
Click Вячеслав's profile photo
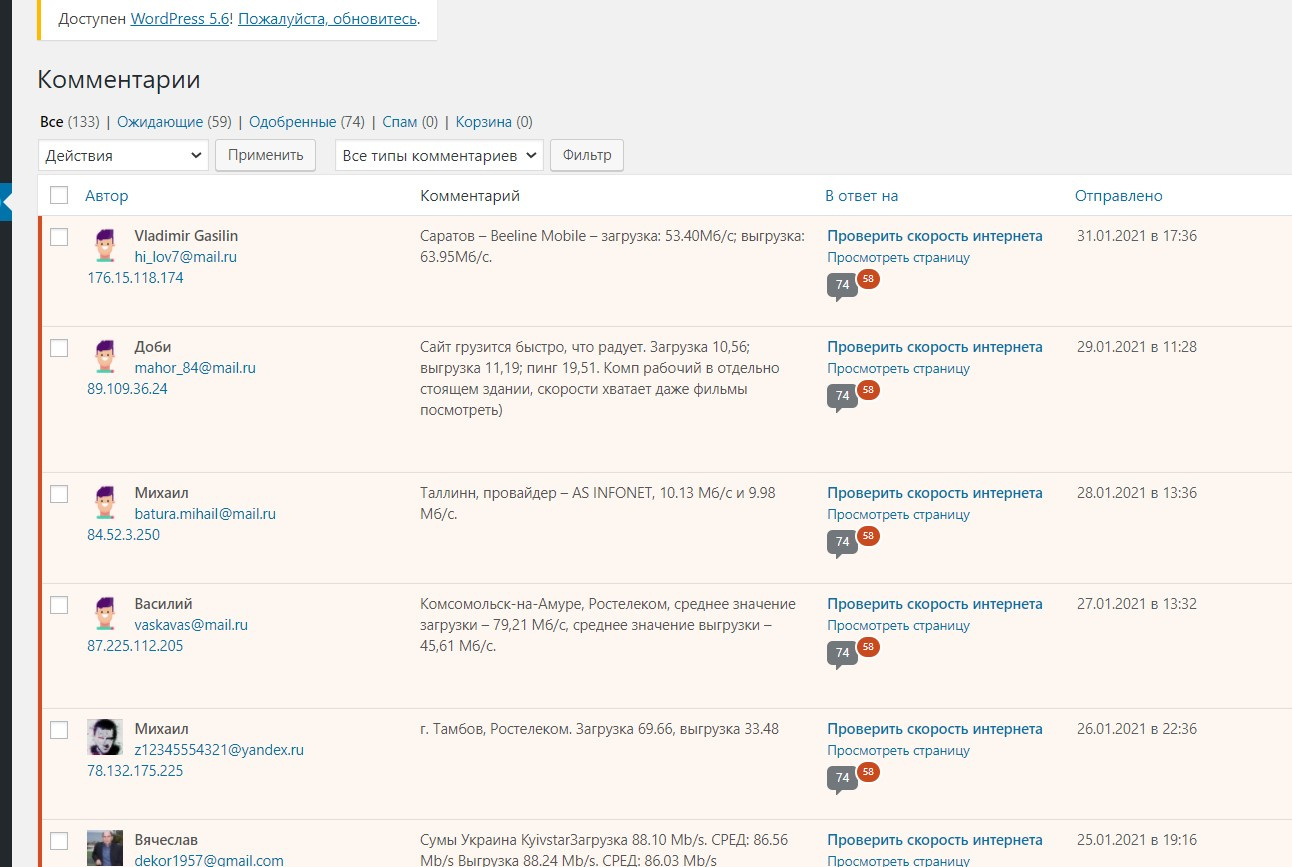click(105, 847)
